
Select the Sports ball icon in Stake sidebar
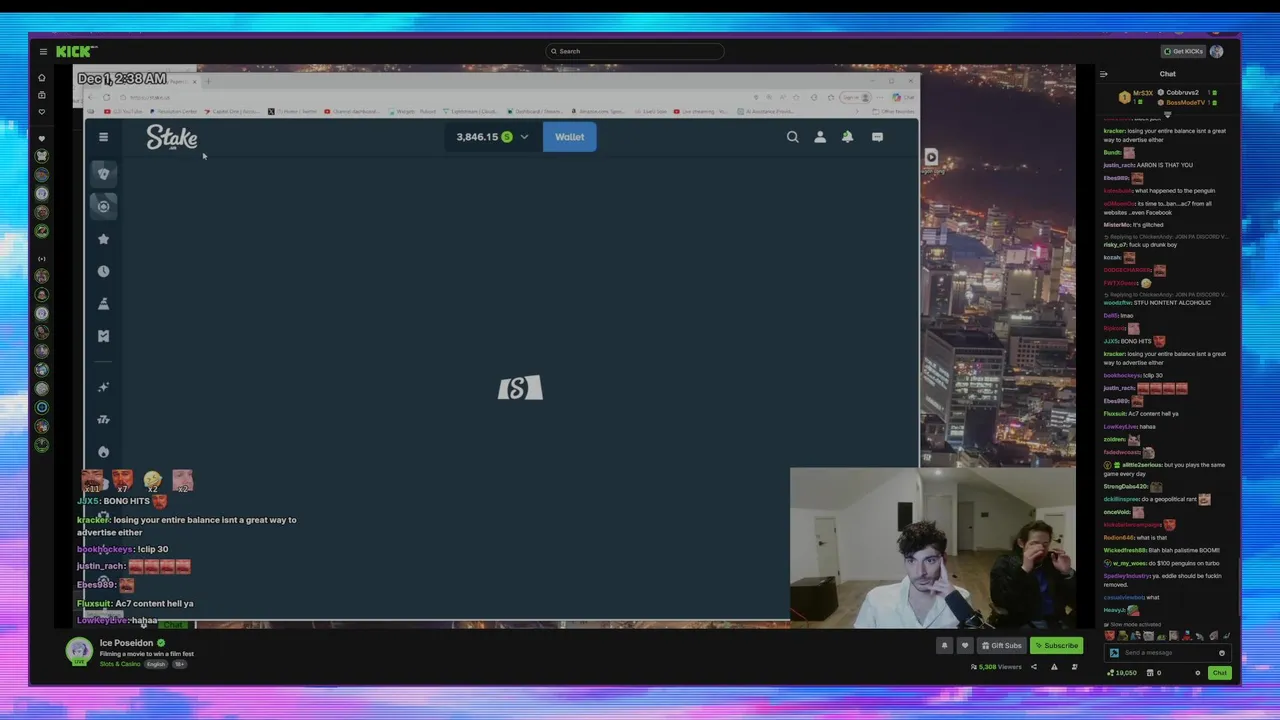[103, 206]
